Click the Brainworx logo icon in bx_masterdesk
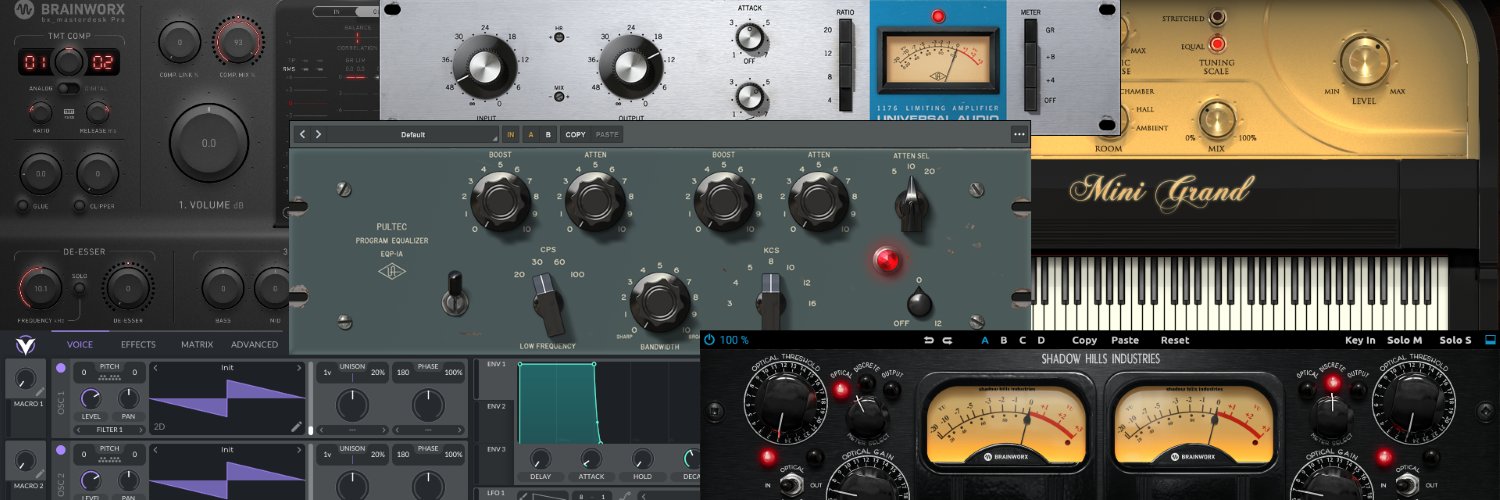The width and height of the screenshot is (1500, 500). (x=24, y=11)
